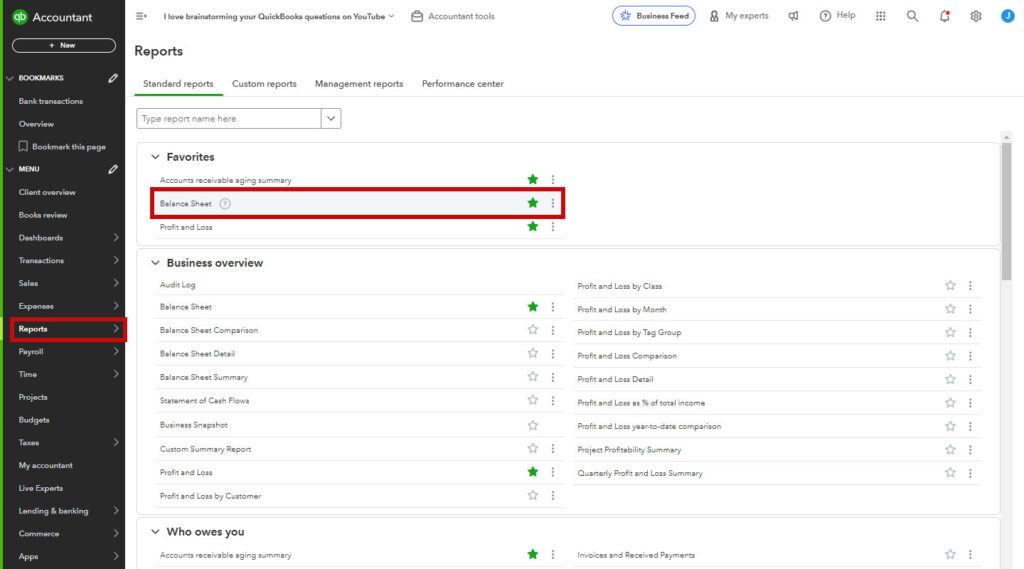
Task: Select the Standard reports tab
Action: coord(178,84)
